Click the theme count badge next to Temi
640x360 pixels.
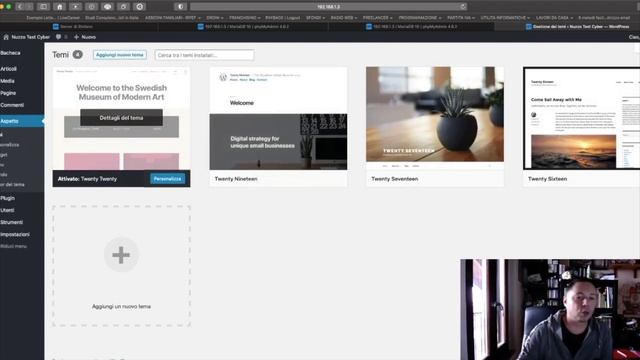(x=78, y=54)
